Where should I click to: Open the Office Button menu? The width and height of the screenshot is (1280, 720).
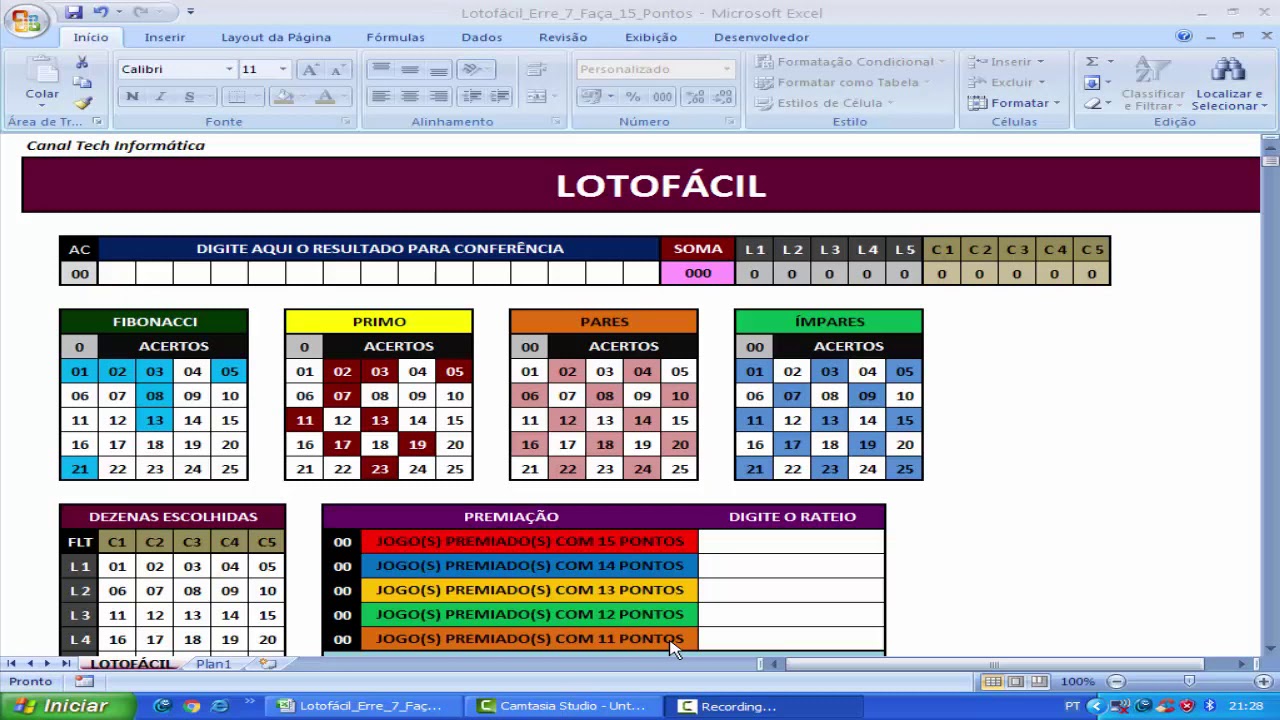pos(26,20)
